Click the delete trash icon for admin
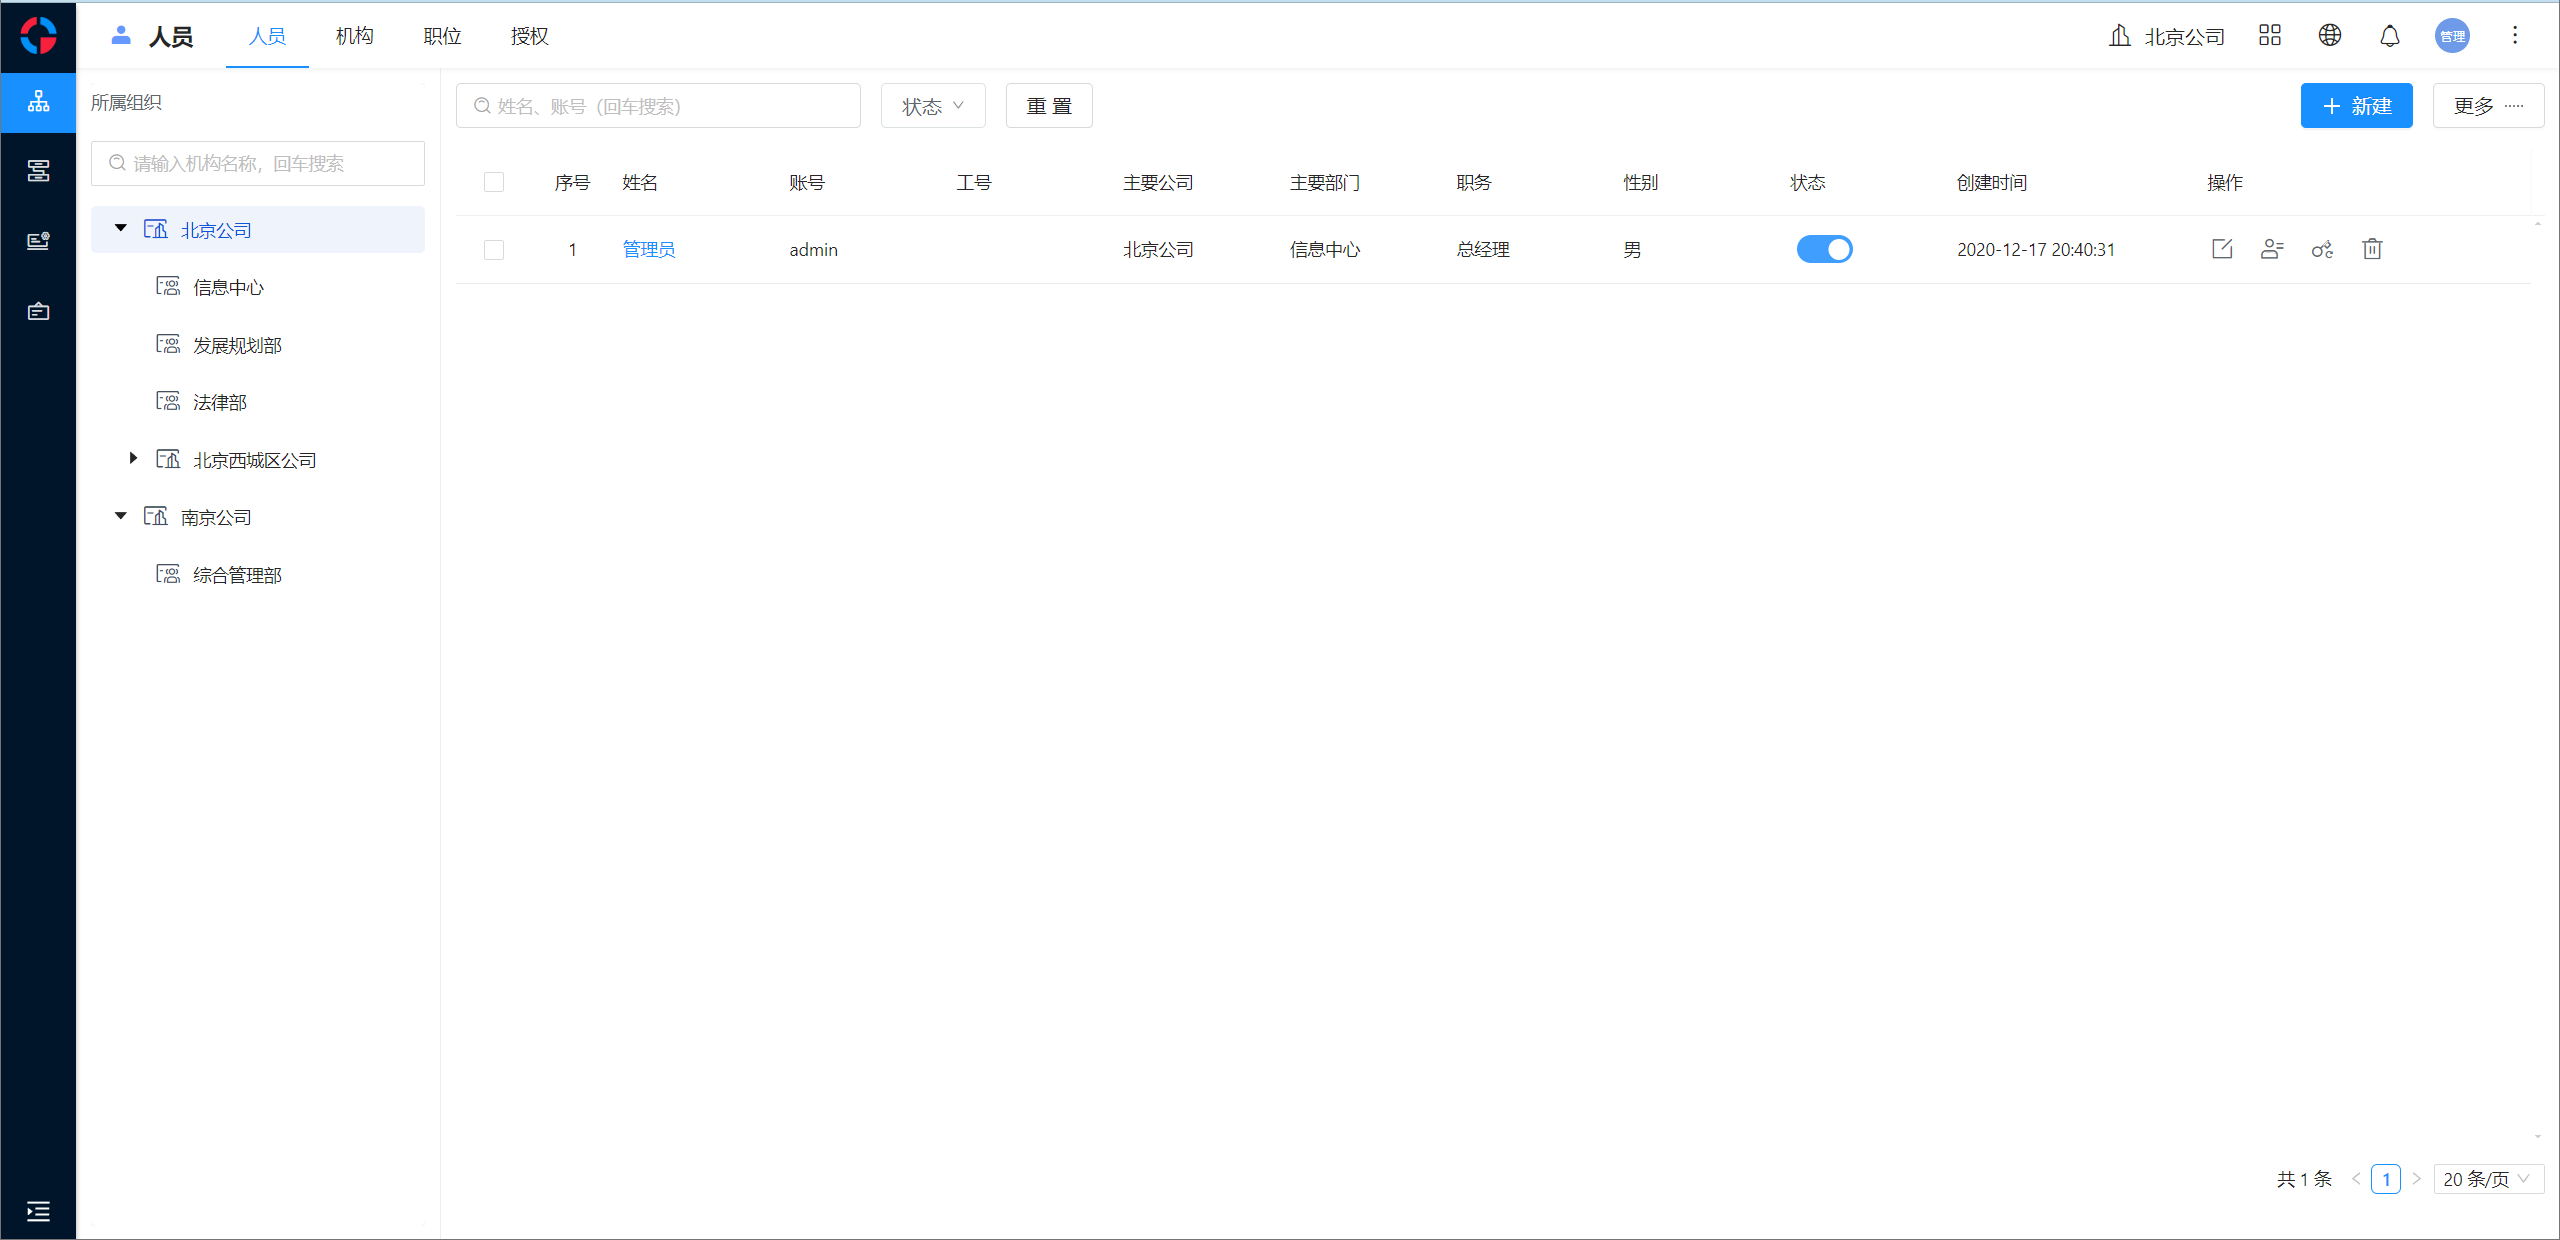This screenshot has height=1240, width=2560. (x=2372, y=249)
